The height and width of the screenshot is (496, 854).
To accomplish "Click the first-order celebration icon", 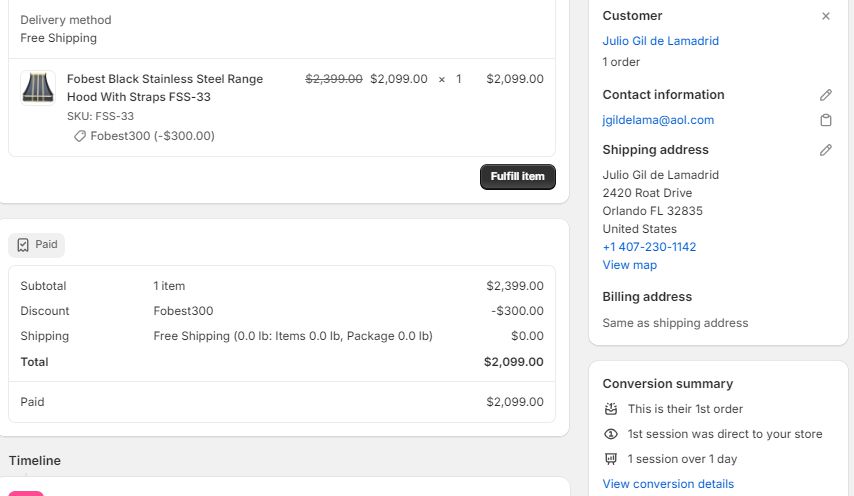I will tap(611, 409).
